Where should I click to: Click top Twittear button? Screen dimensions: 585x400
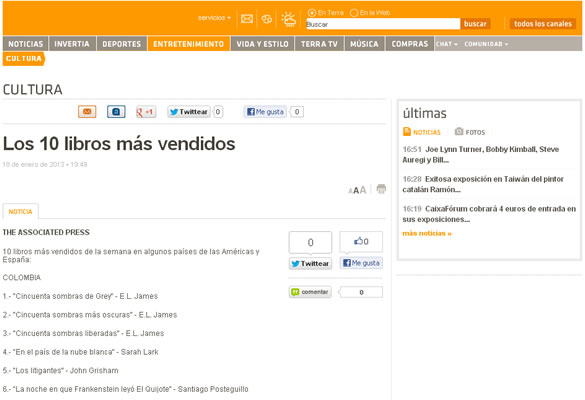[x=189, y=112]
